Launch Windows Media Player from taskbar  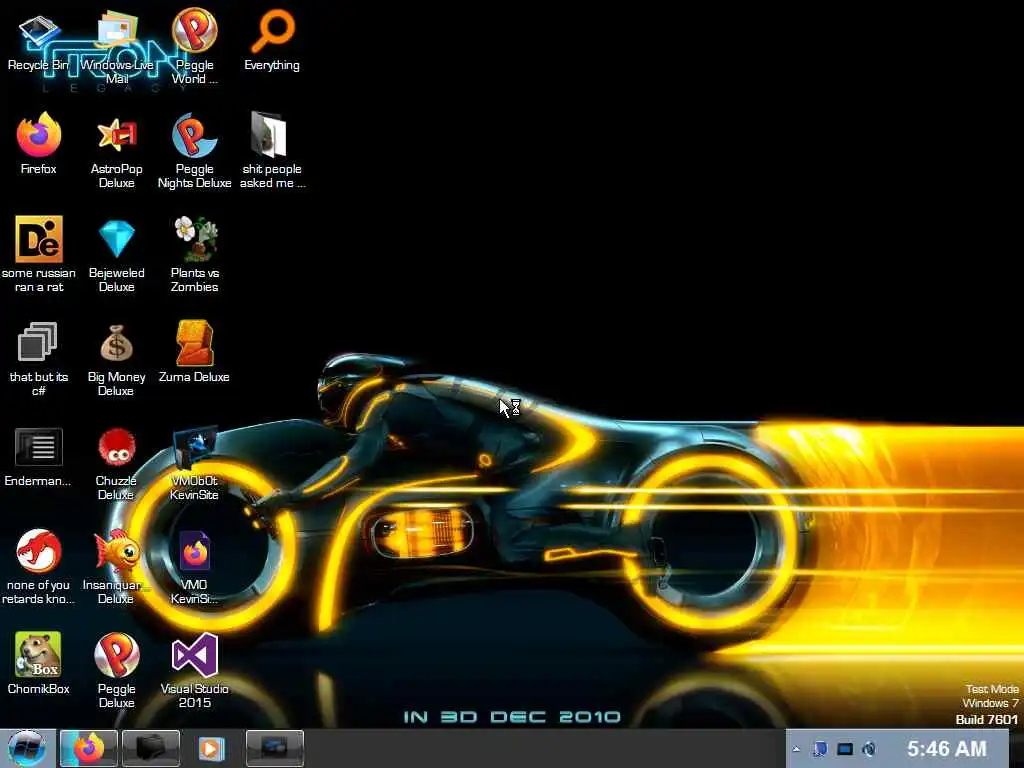(x=211, y=748)
